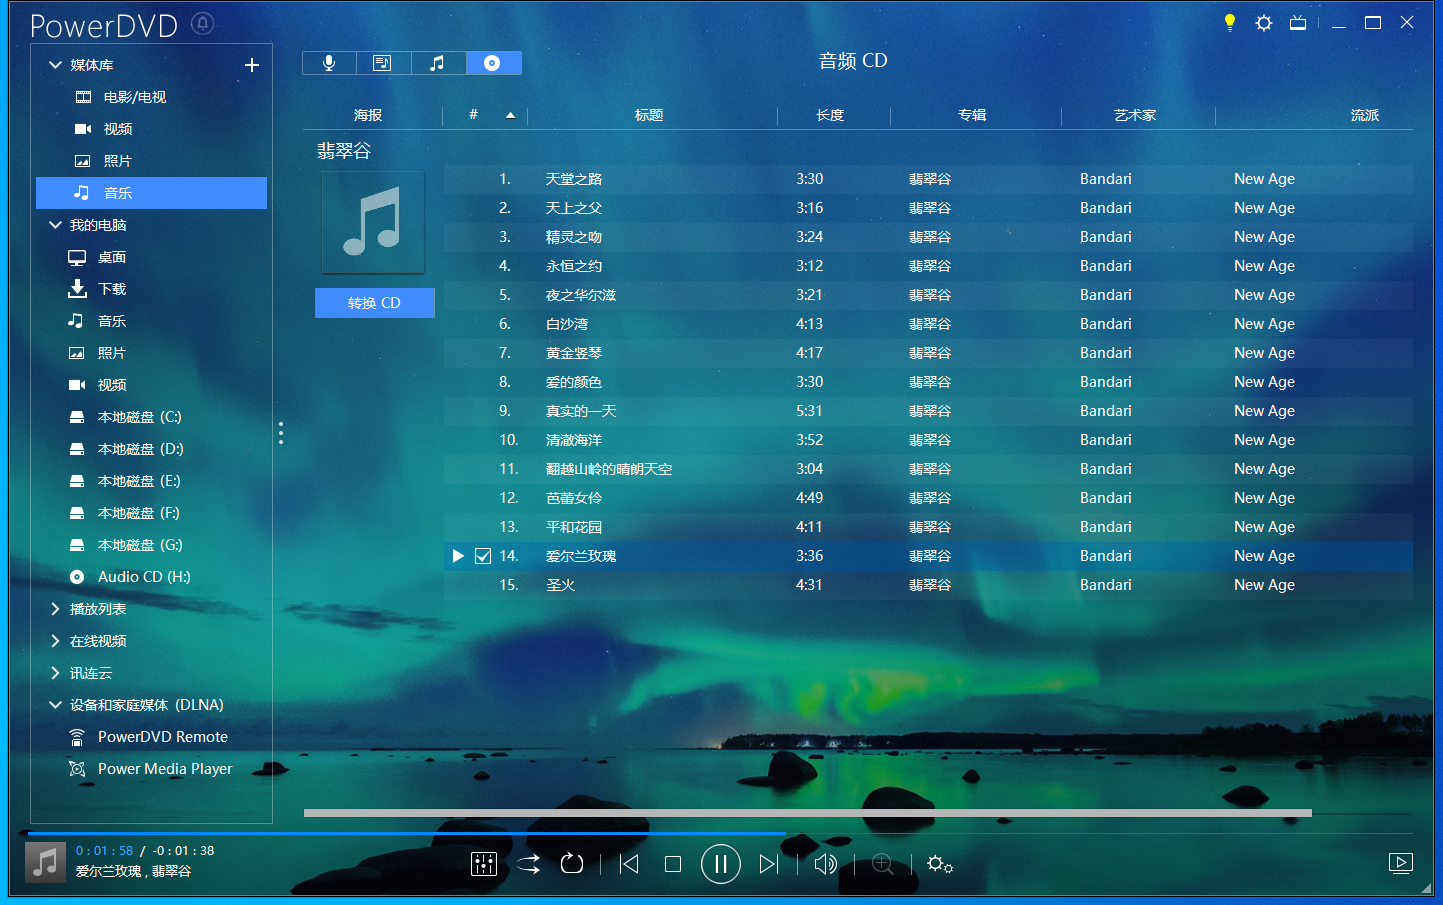Expand the 讯连云 section
This screenshot has height=905, width=1443.
click(55, 673)
